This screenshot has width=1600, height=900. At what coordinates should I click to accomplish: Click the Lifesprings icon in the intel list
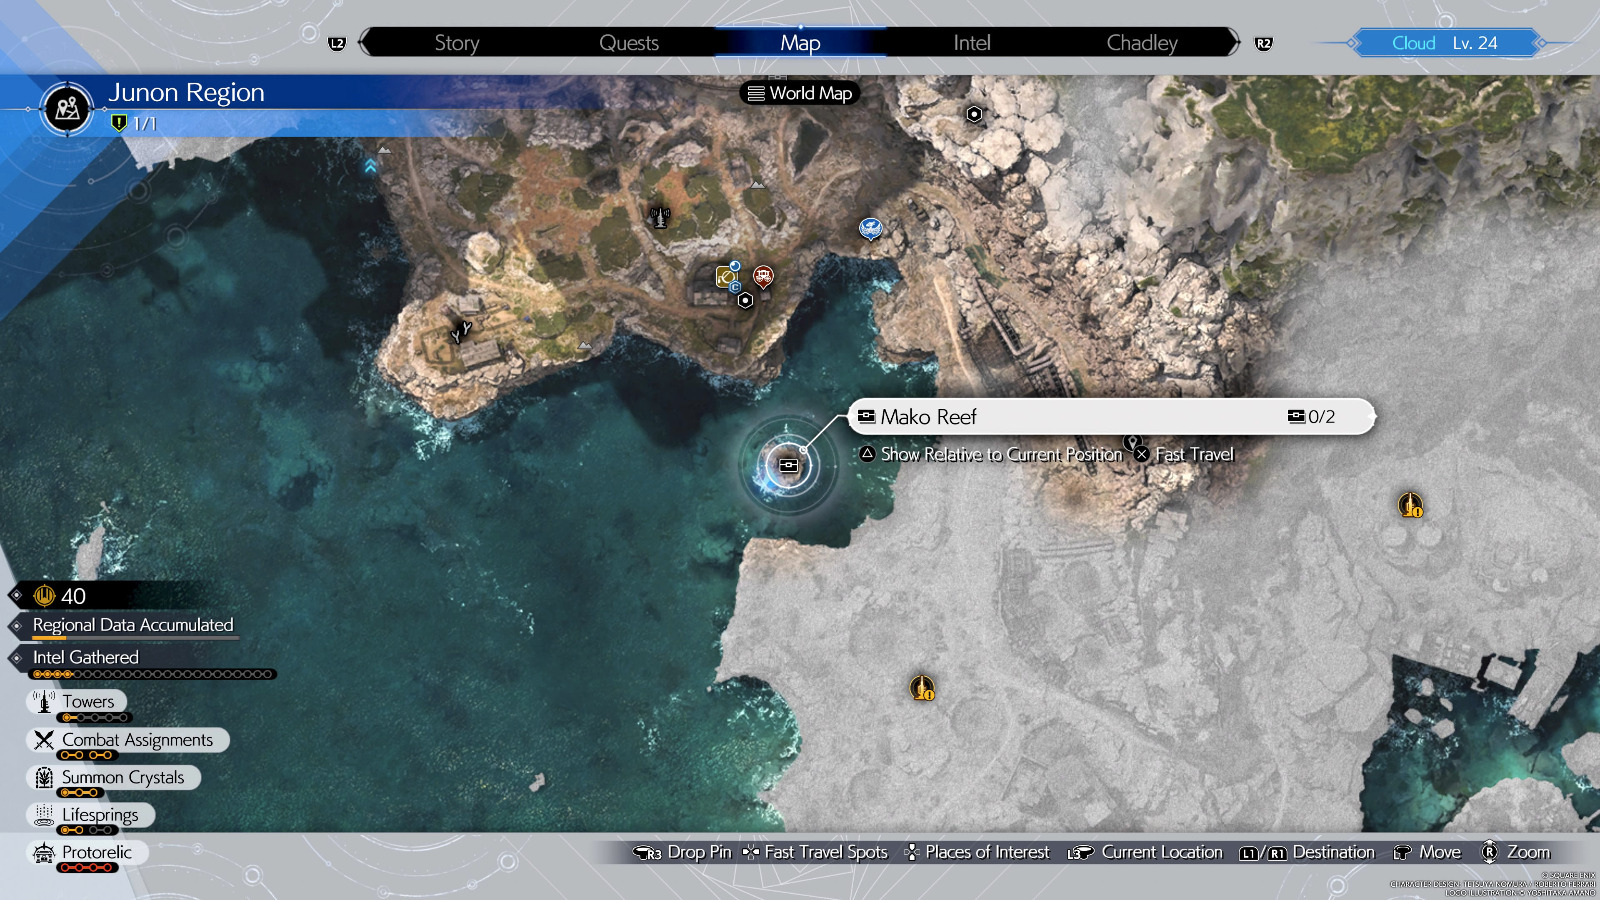point(42,814)
